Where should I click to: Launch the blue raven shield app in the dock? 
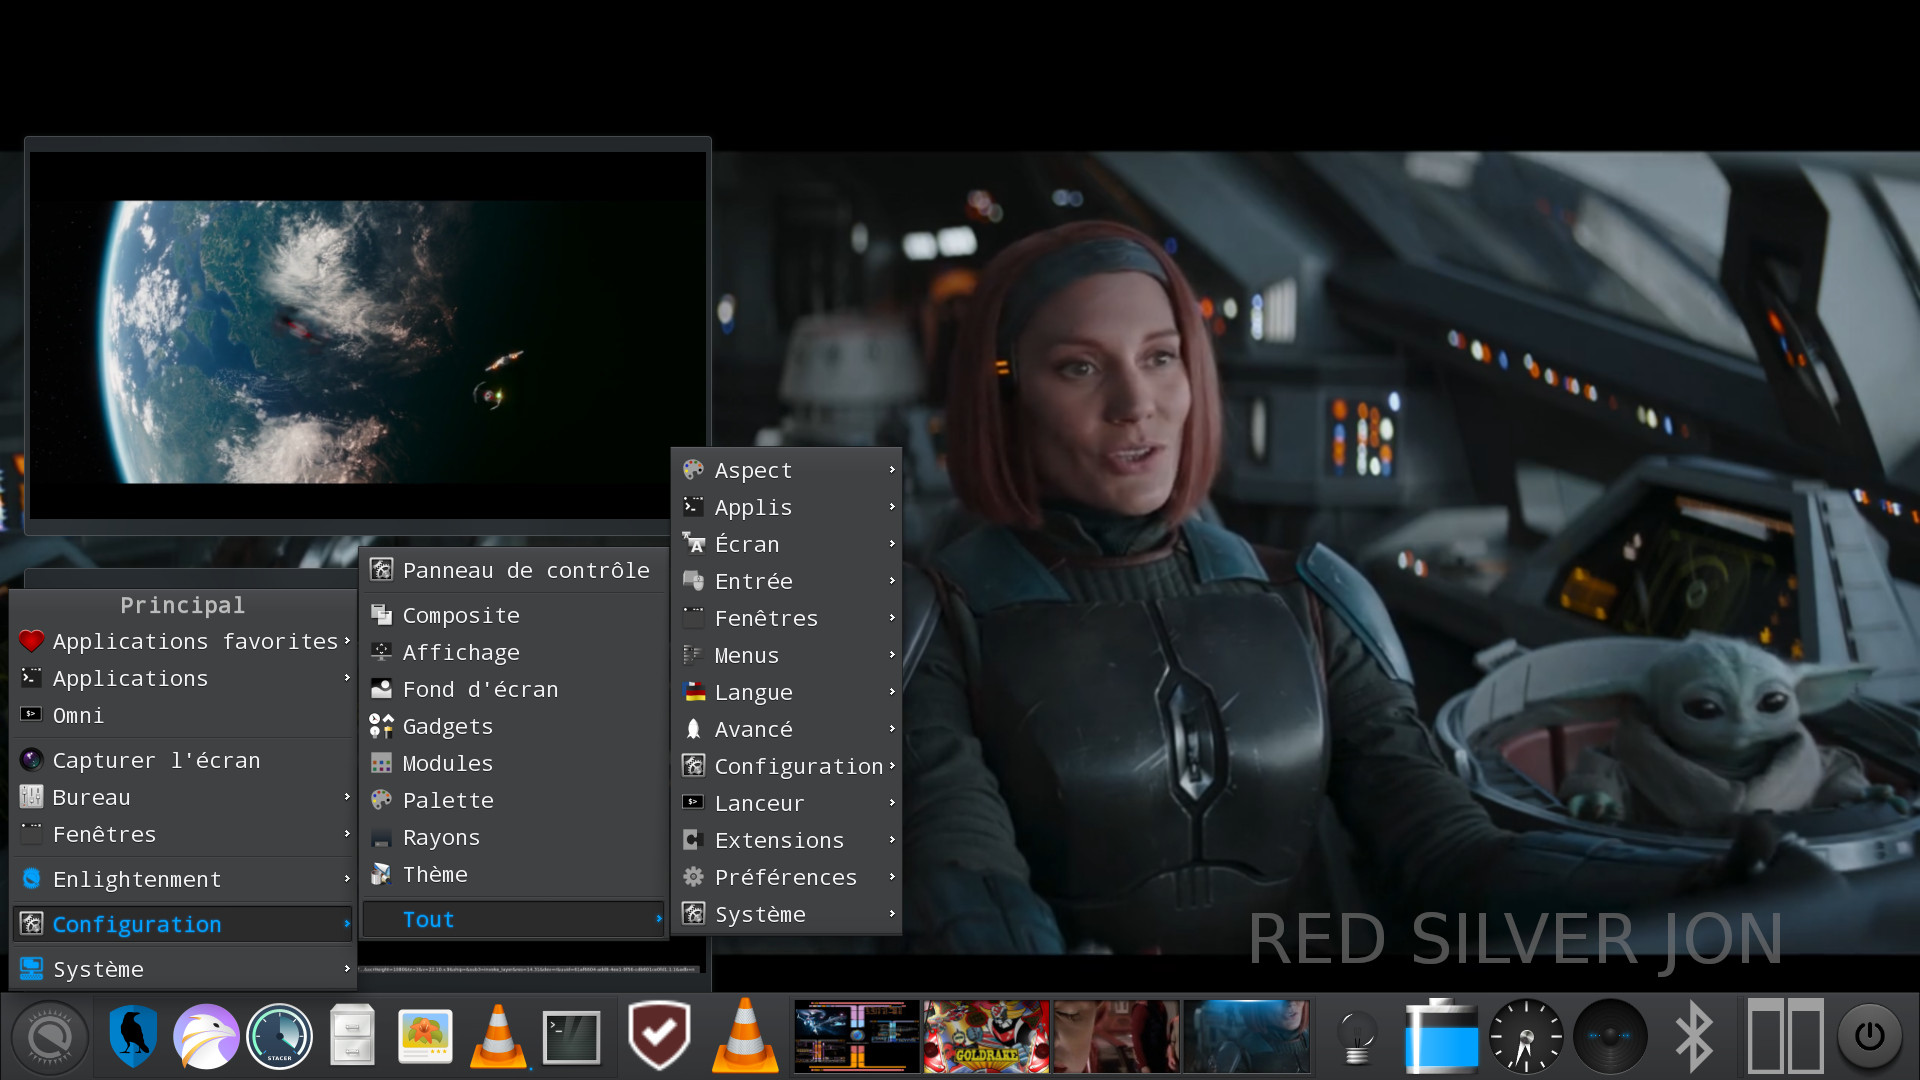tap(133, 1037)
